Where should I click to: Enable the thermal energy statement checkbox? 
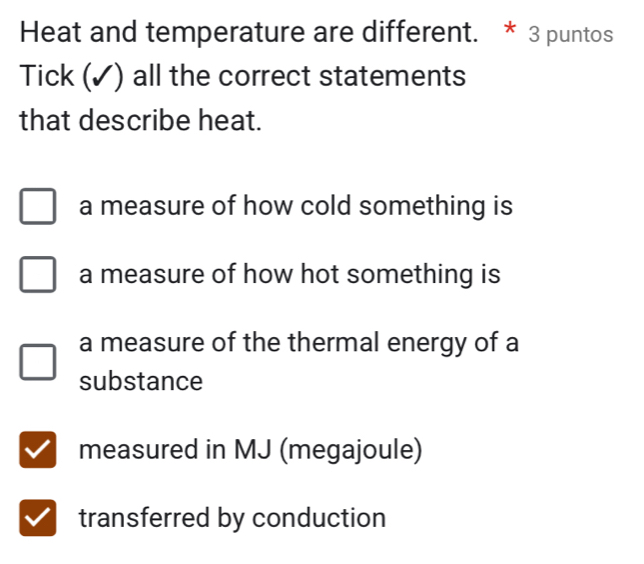click(37, 363)
